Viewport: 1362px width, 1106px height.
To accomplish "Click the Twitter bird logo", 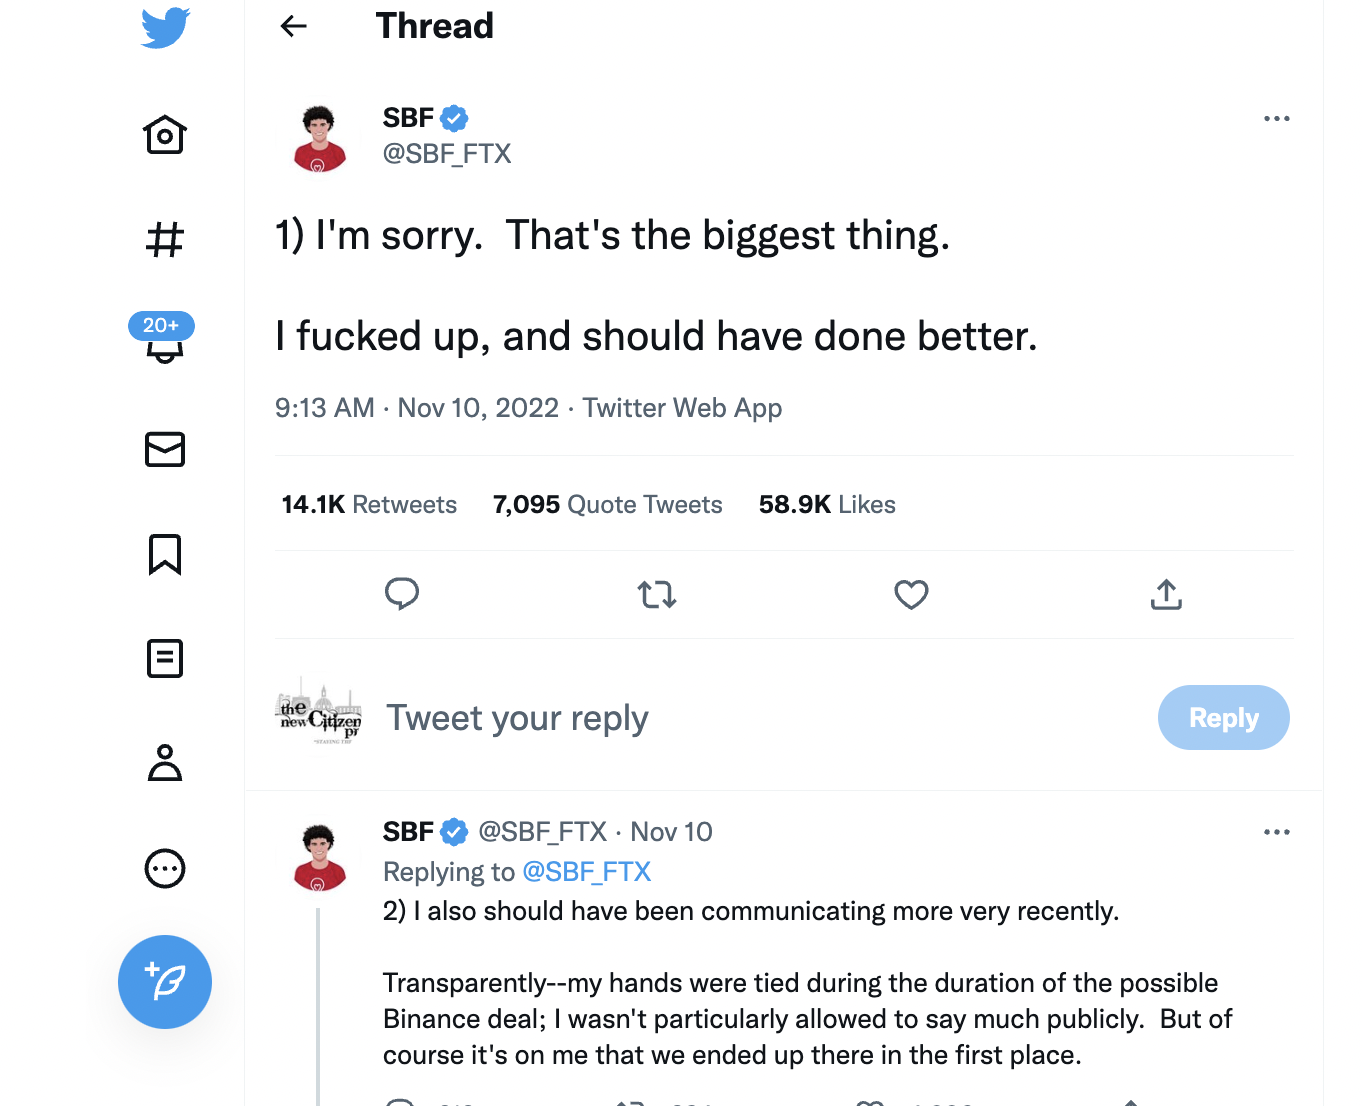I will [x=165, y=28].
